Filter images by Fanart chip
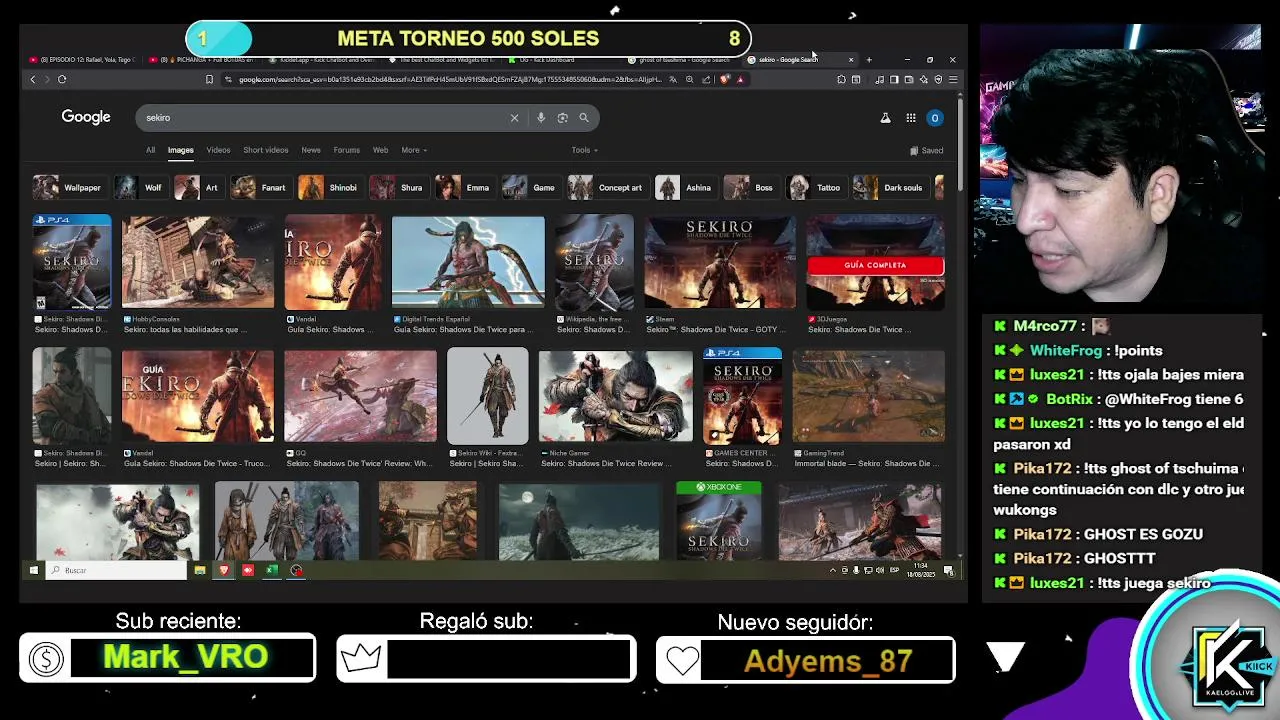This screenshot has height=720, width=1280. click(x=259, y=188)
